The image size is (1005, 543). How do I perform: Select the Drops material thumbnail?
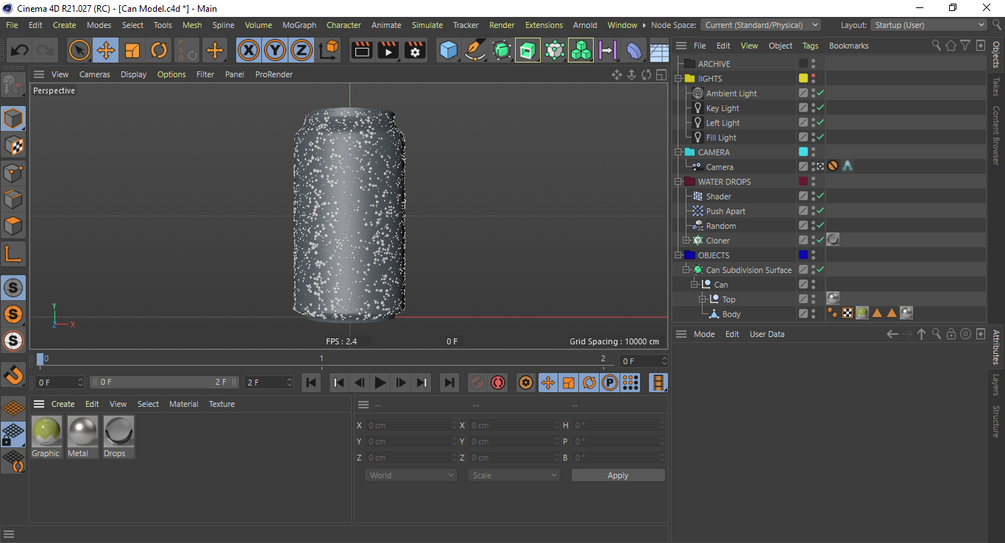point(118,432)
